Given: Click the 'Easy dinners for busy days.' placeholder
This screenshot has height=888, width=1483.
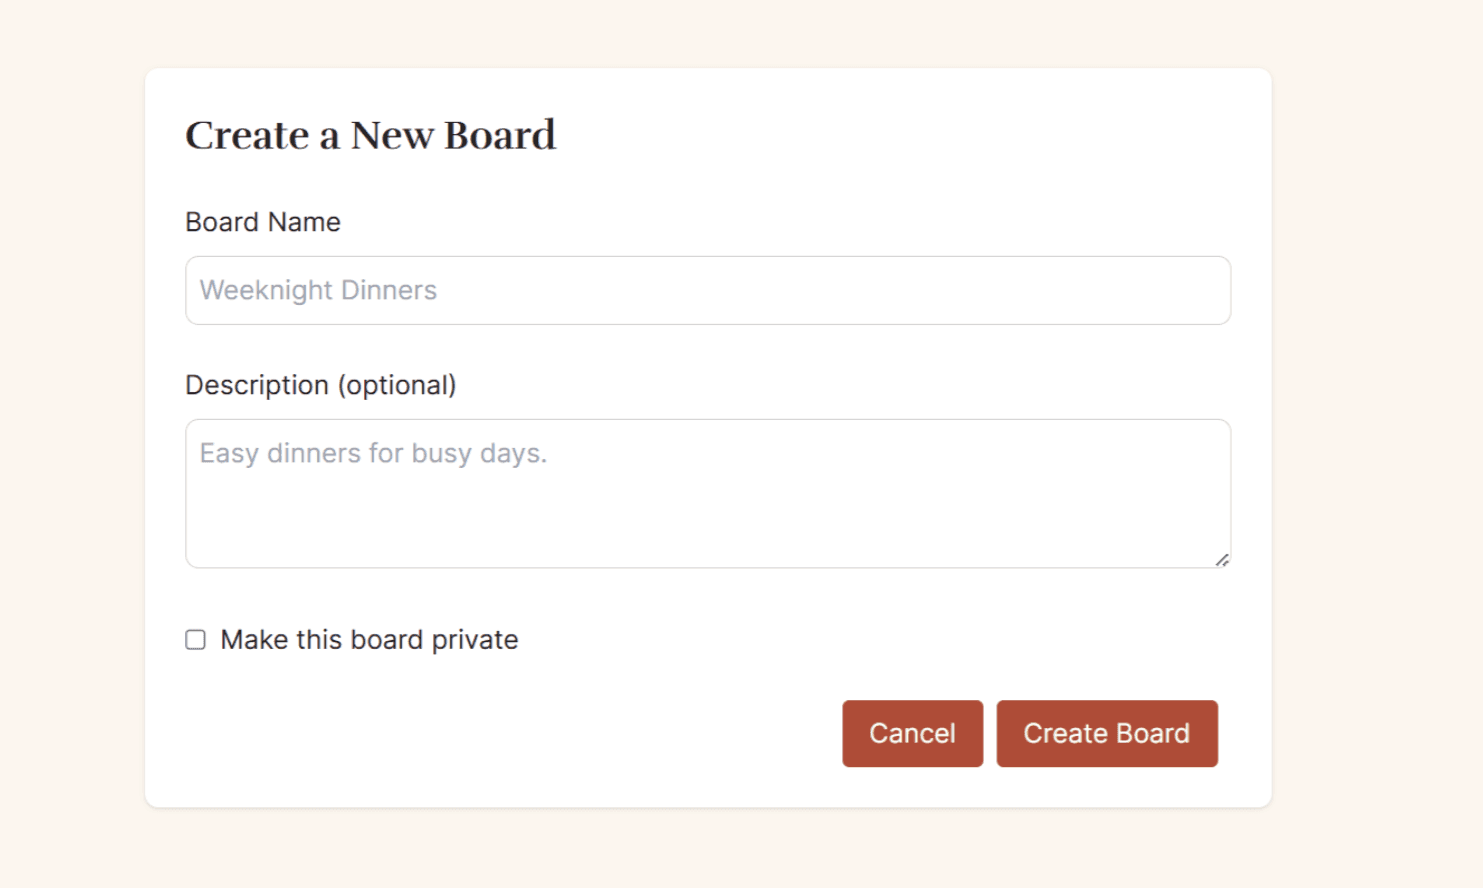Looking at the screenshot, I should click(x=373, y=453).
